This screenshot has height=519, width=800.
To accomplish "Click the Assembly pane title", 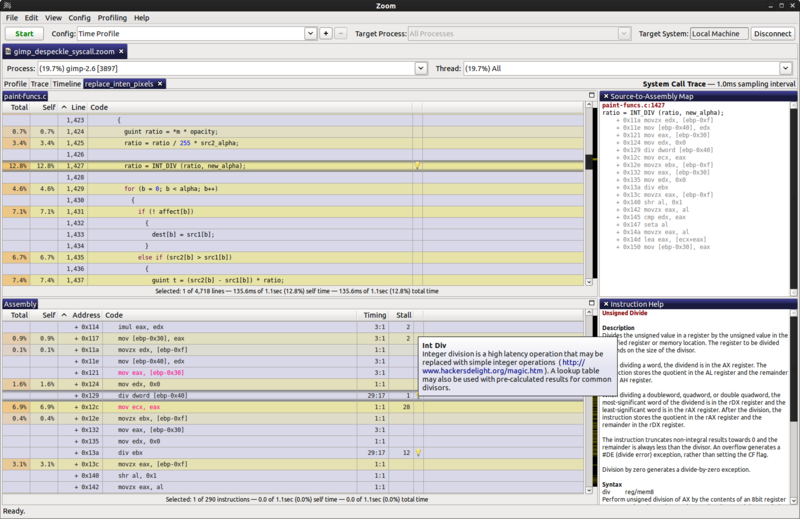I will click(20, 304).
